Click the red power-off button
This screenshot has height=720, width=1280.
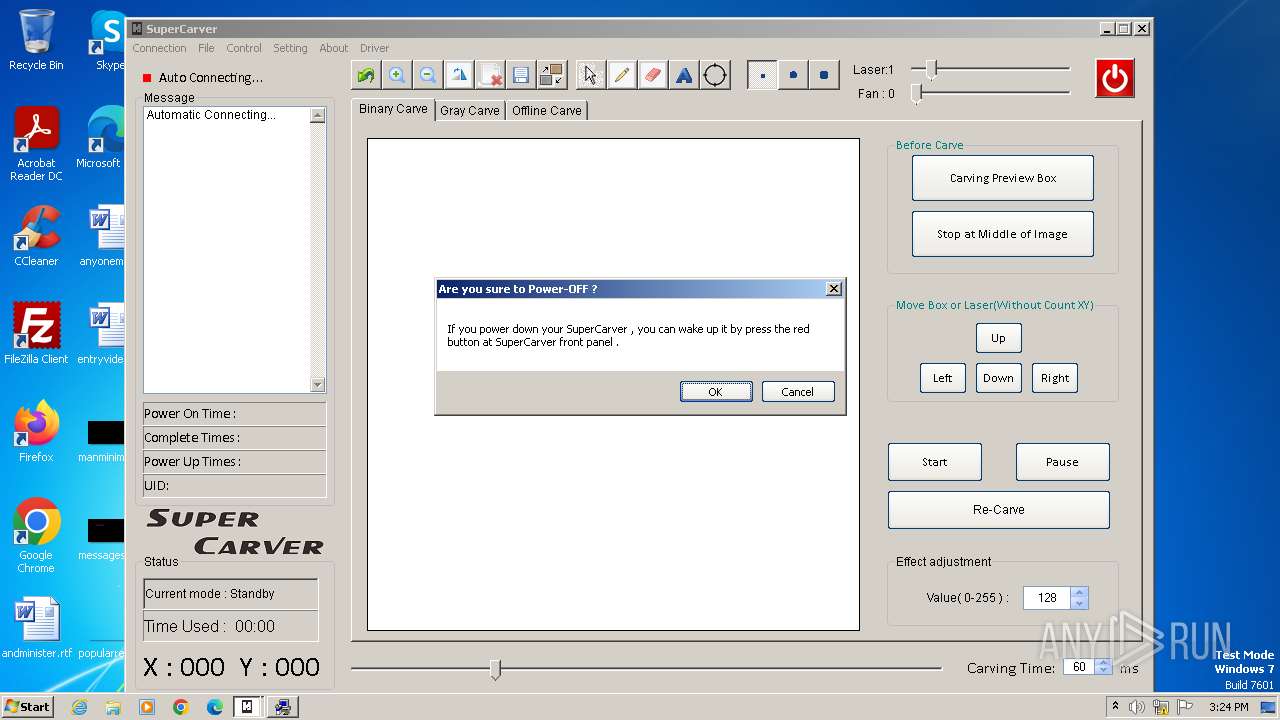pyautogui.click(x=1115, y=78)
